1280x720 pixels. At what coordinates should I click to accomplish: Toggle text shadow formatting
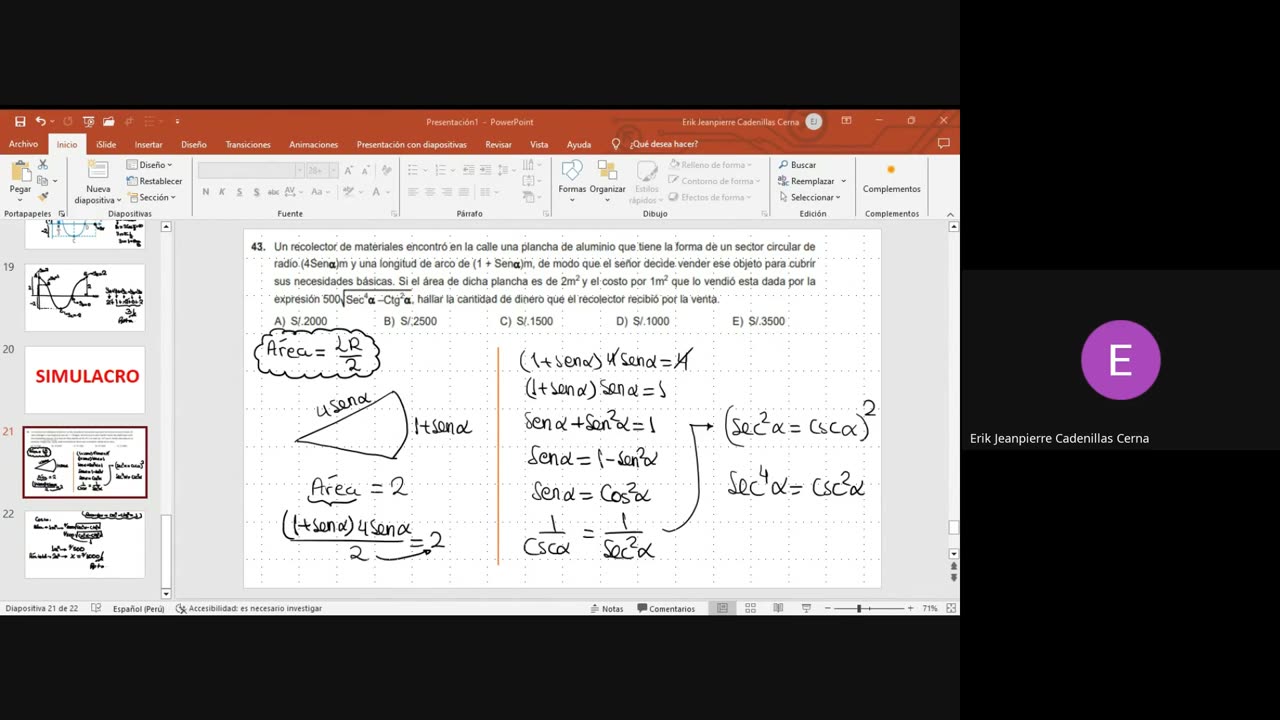[x=256, y=192]
